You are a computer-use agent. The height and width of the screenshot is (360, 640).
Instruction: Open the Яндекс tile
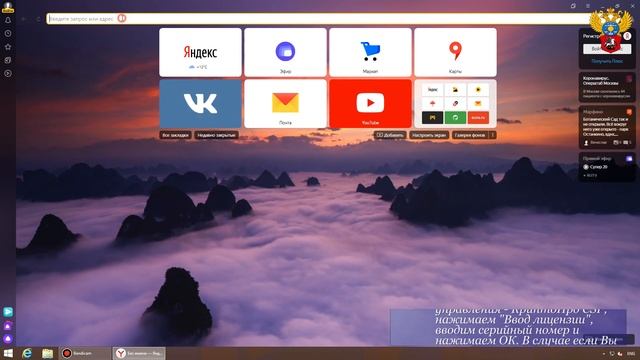click(200, 52)
